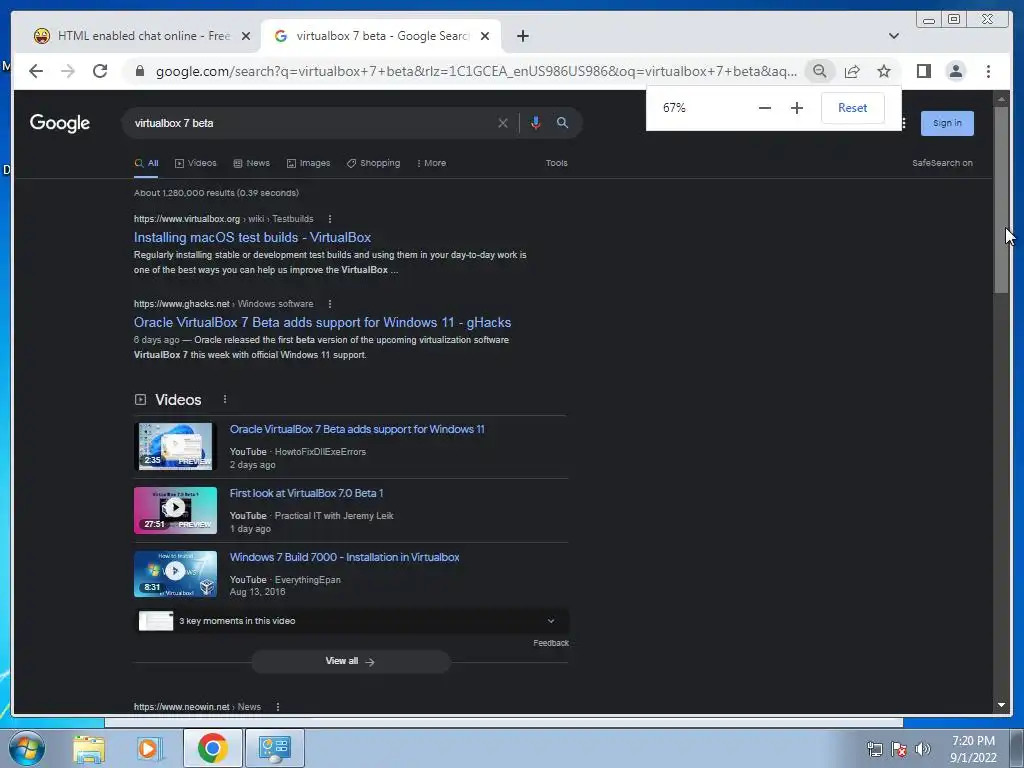This screenshot has width=1024, height=768.
Task: Open the Action Center flag tray icon
Action: [x=899, y=749]
